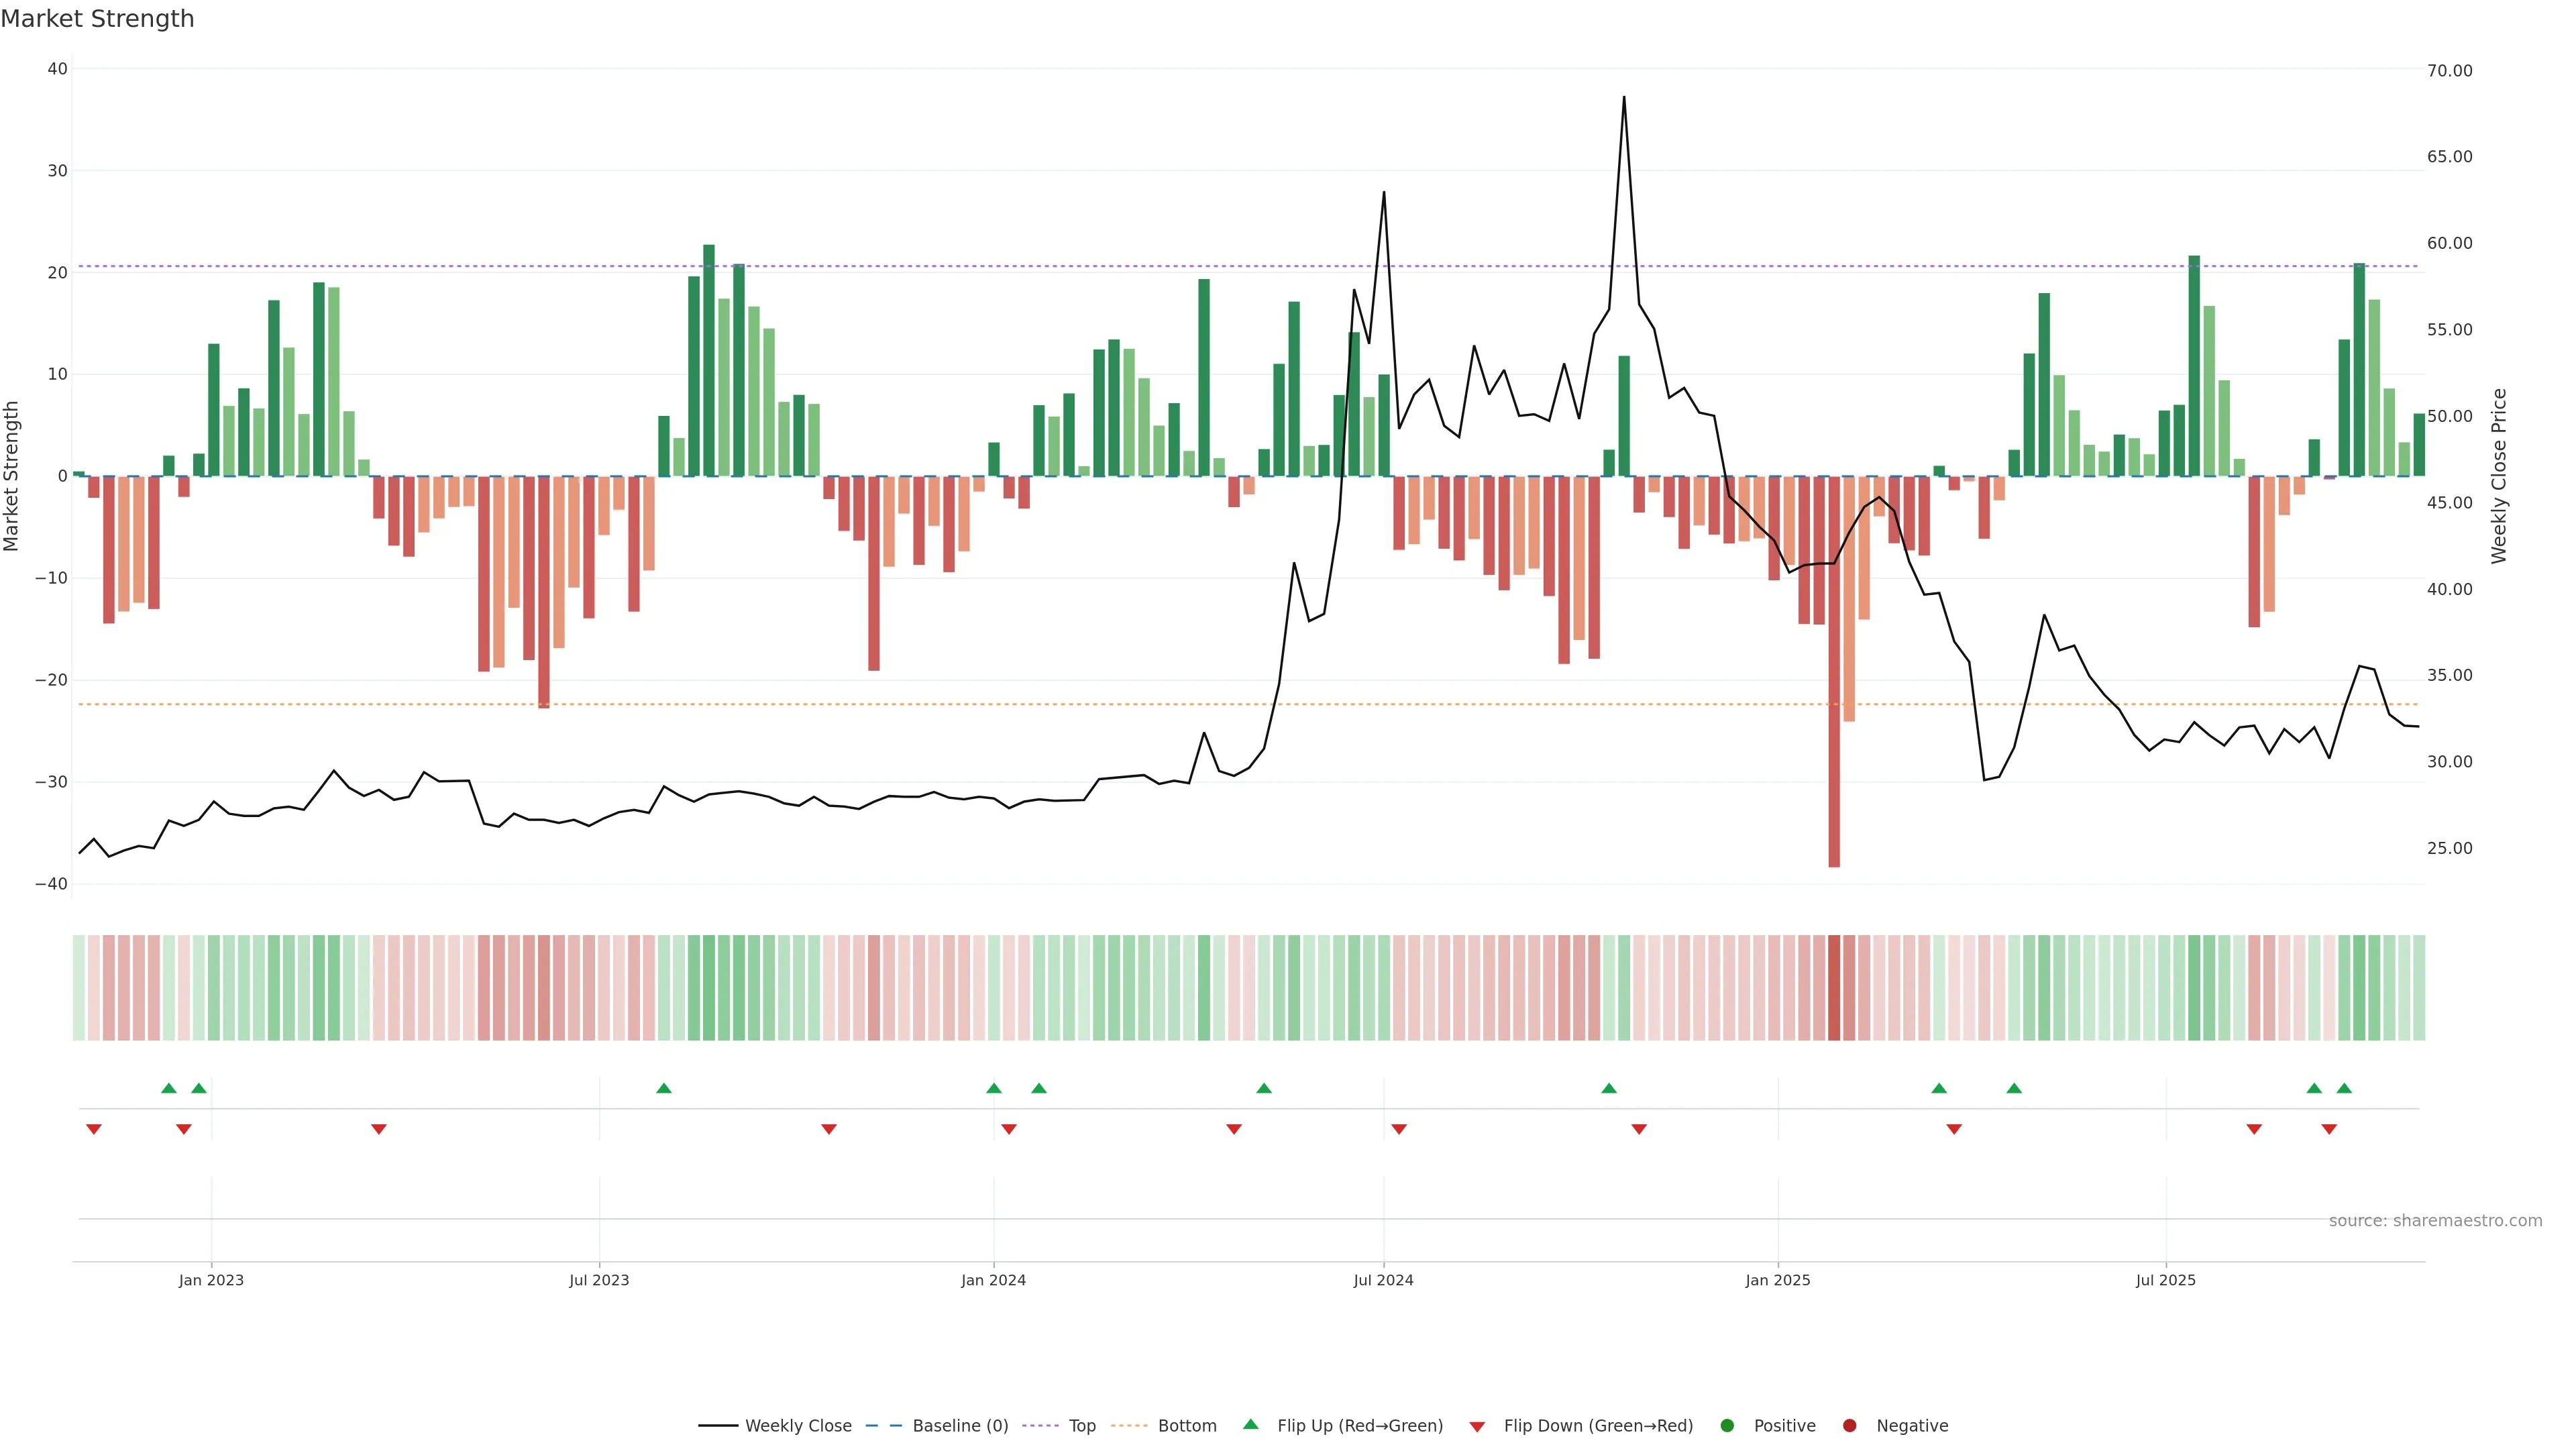
Task: Click the Flip Up green triangle legend icon
Action: click(x=1250, y=1424)
